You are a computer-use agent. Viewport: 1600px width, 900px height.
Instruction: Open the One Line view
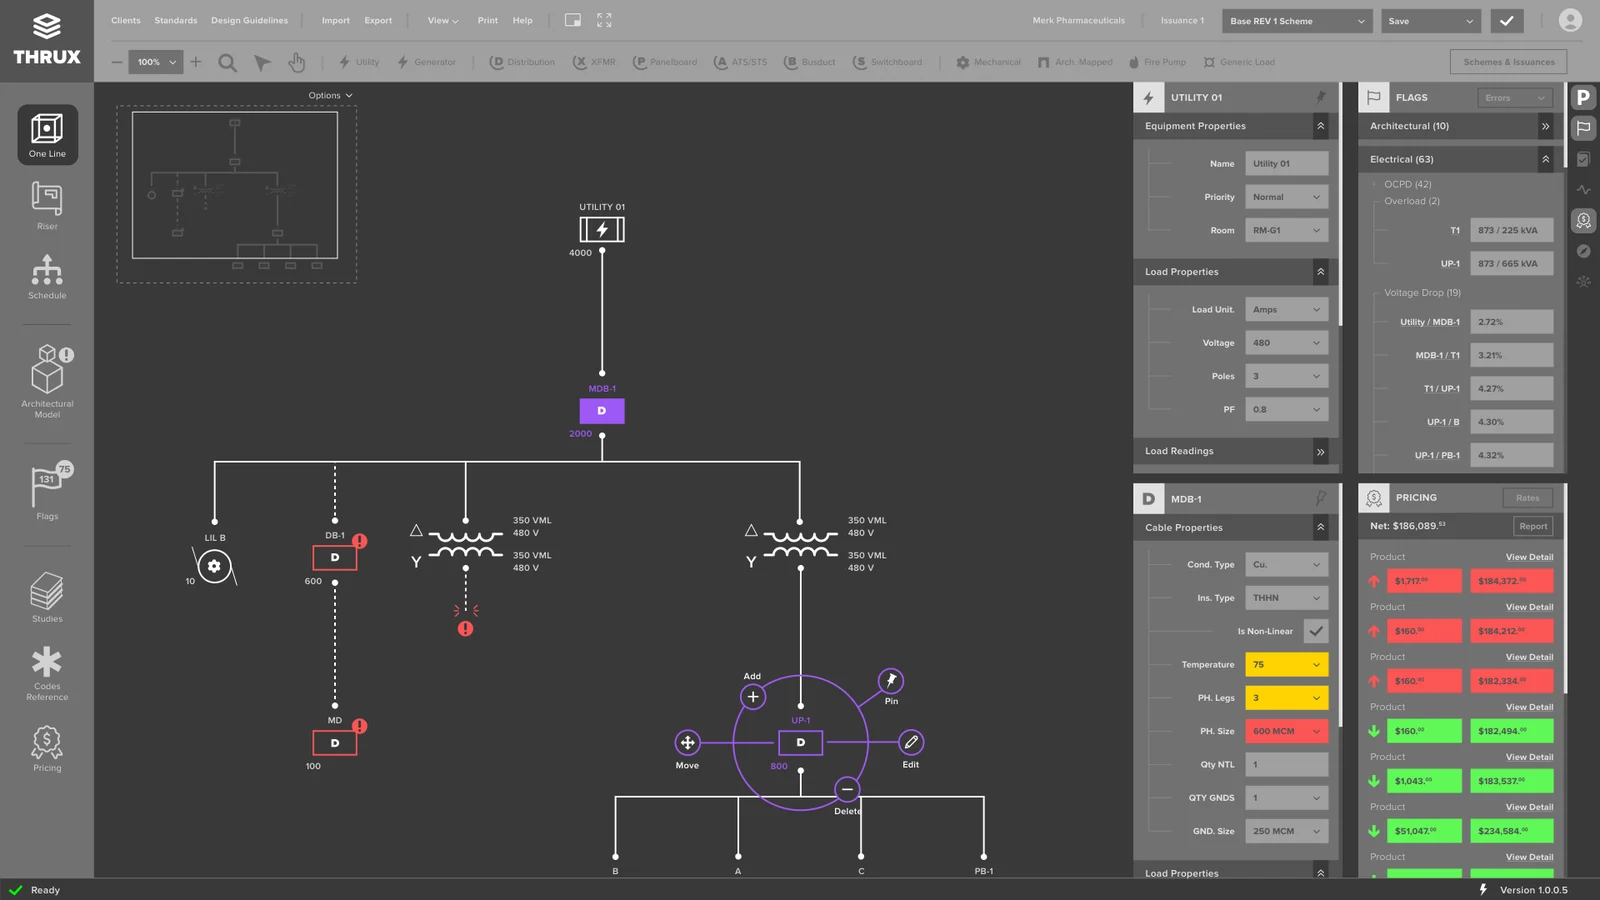tap(47, 135)
